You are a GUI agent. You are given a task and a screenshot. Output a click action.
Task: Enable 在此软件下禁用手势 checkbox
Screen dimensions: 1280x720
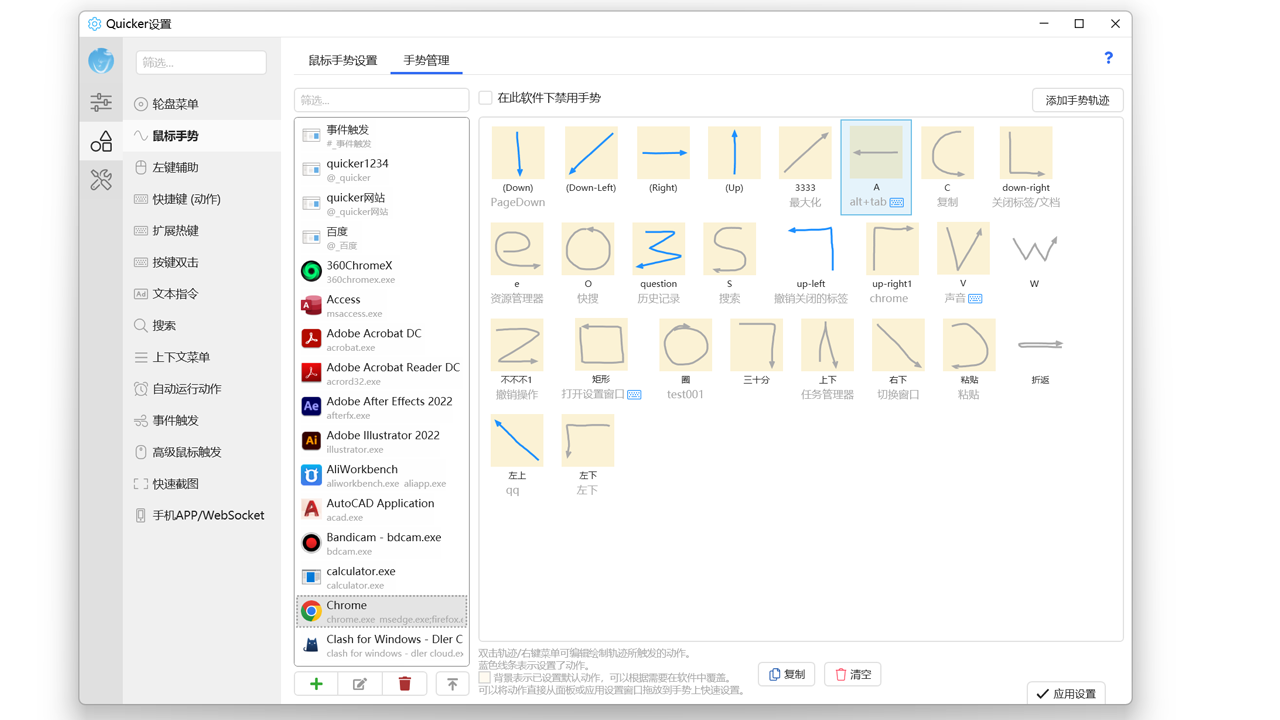click(x=485, y=98)
